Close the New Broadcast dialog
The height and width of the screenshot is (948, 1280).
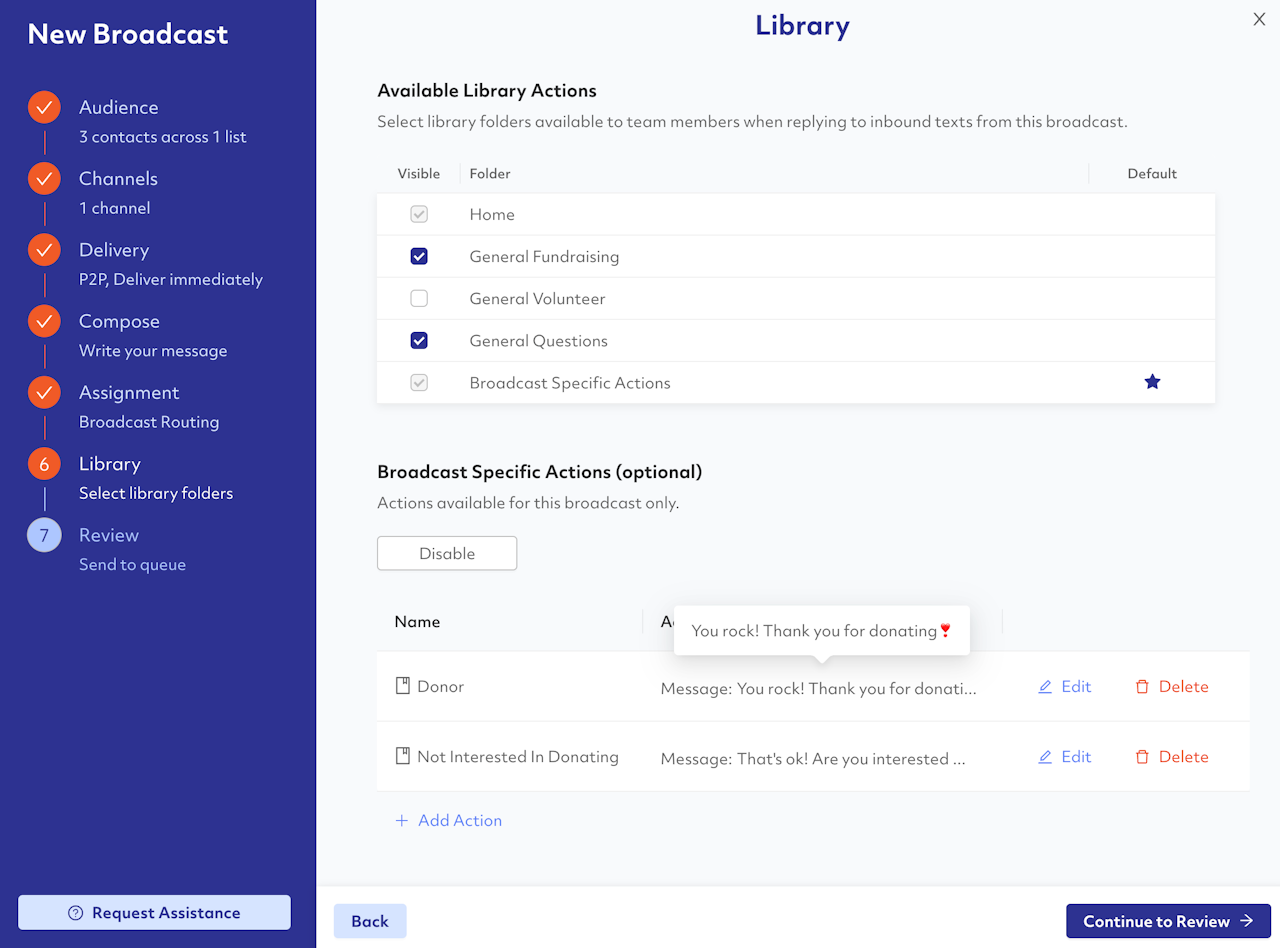click(1259, 19)
